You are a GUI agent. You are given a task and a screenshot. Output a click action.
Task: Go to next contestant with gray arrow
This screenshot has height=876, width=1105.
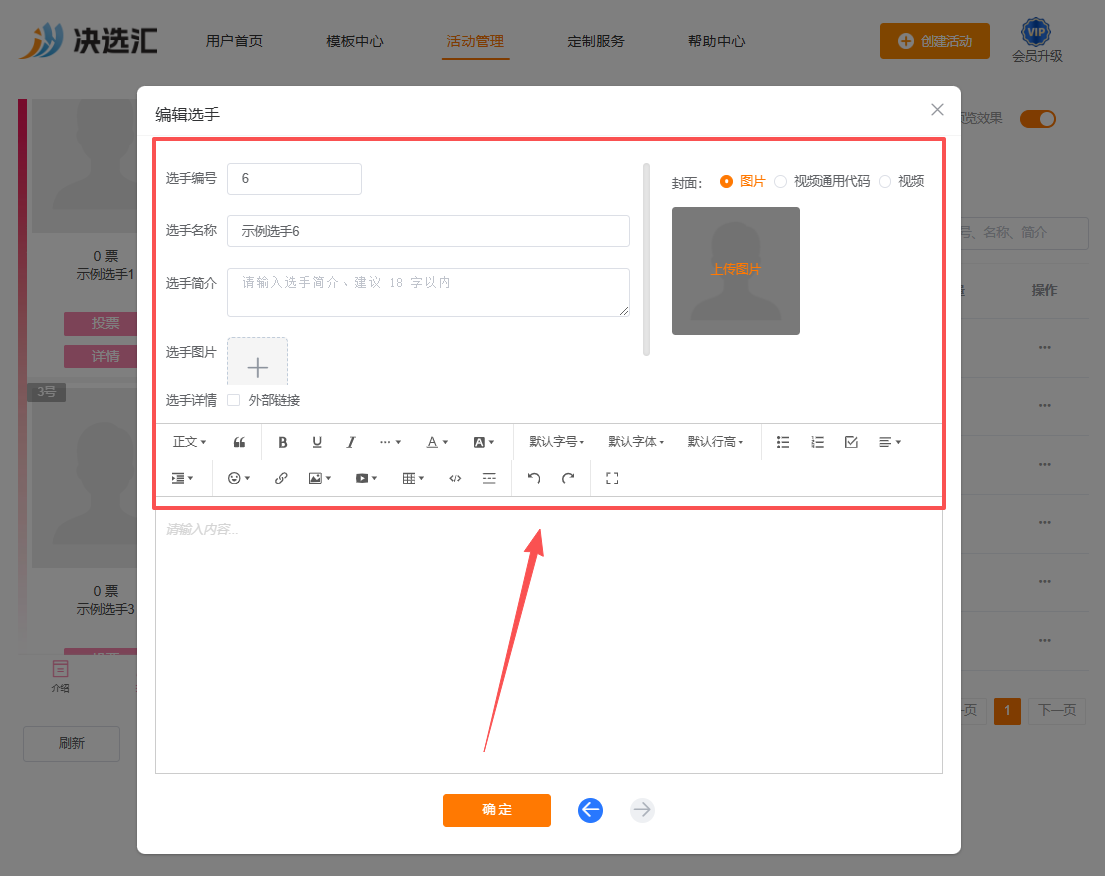tap(642, 810)
